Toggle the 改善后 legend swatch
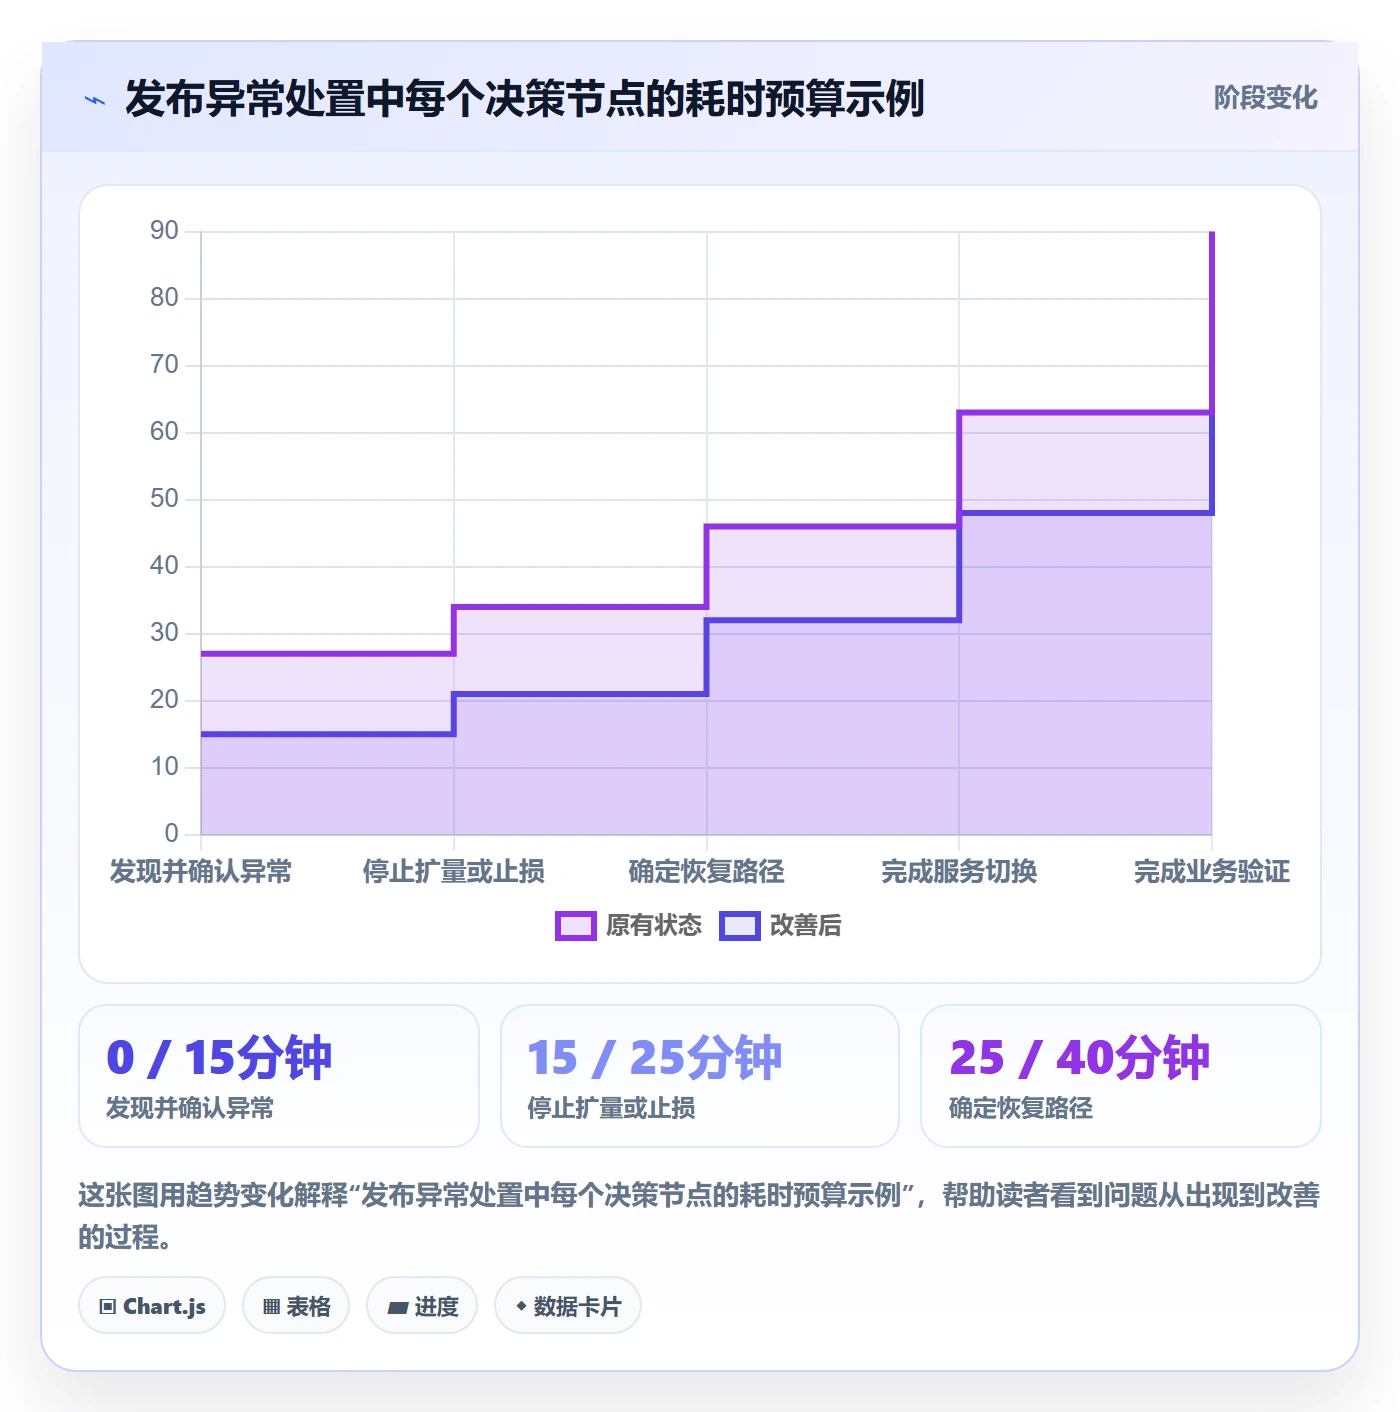1400x1412 pixels. 740,926
